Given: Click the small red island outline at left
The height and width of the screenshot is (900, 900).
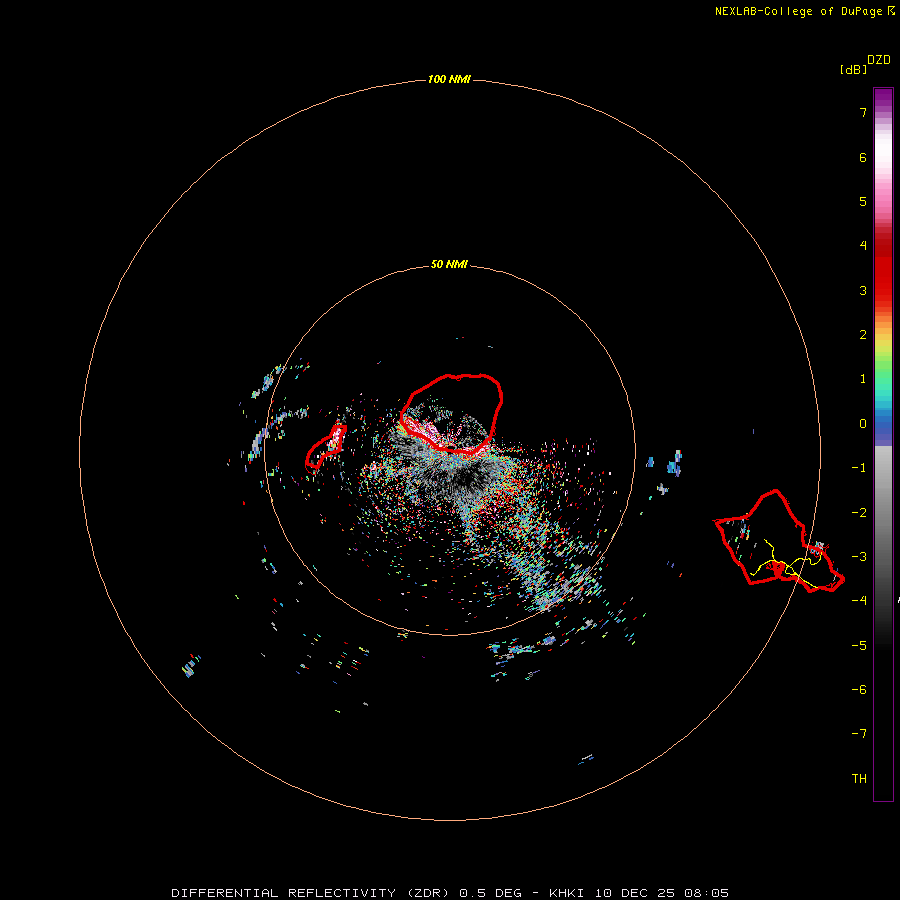Looking at the screenshot, I should pyautogui.click(x=325, y=447).
